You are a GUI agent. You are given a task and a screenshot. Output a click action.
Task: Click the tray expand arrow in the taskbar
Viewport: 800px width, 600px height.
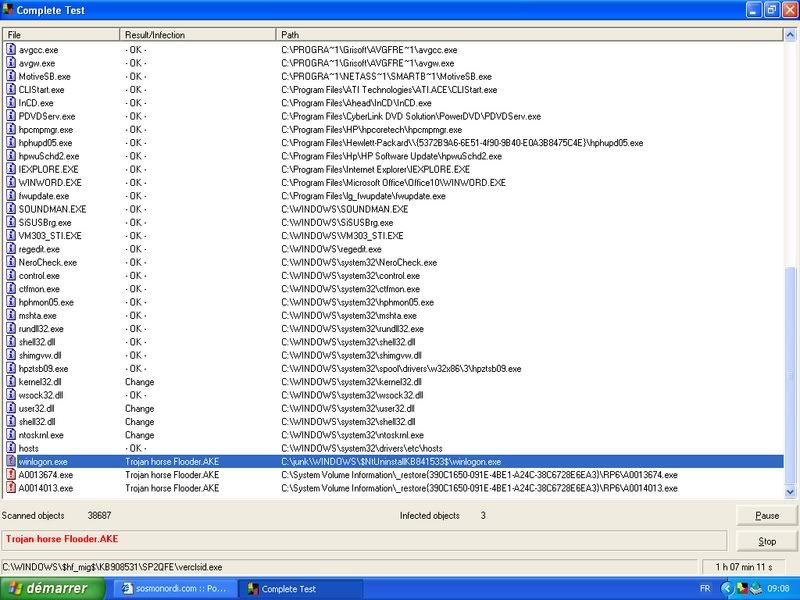(x=727, y=588)
